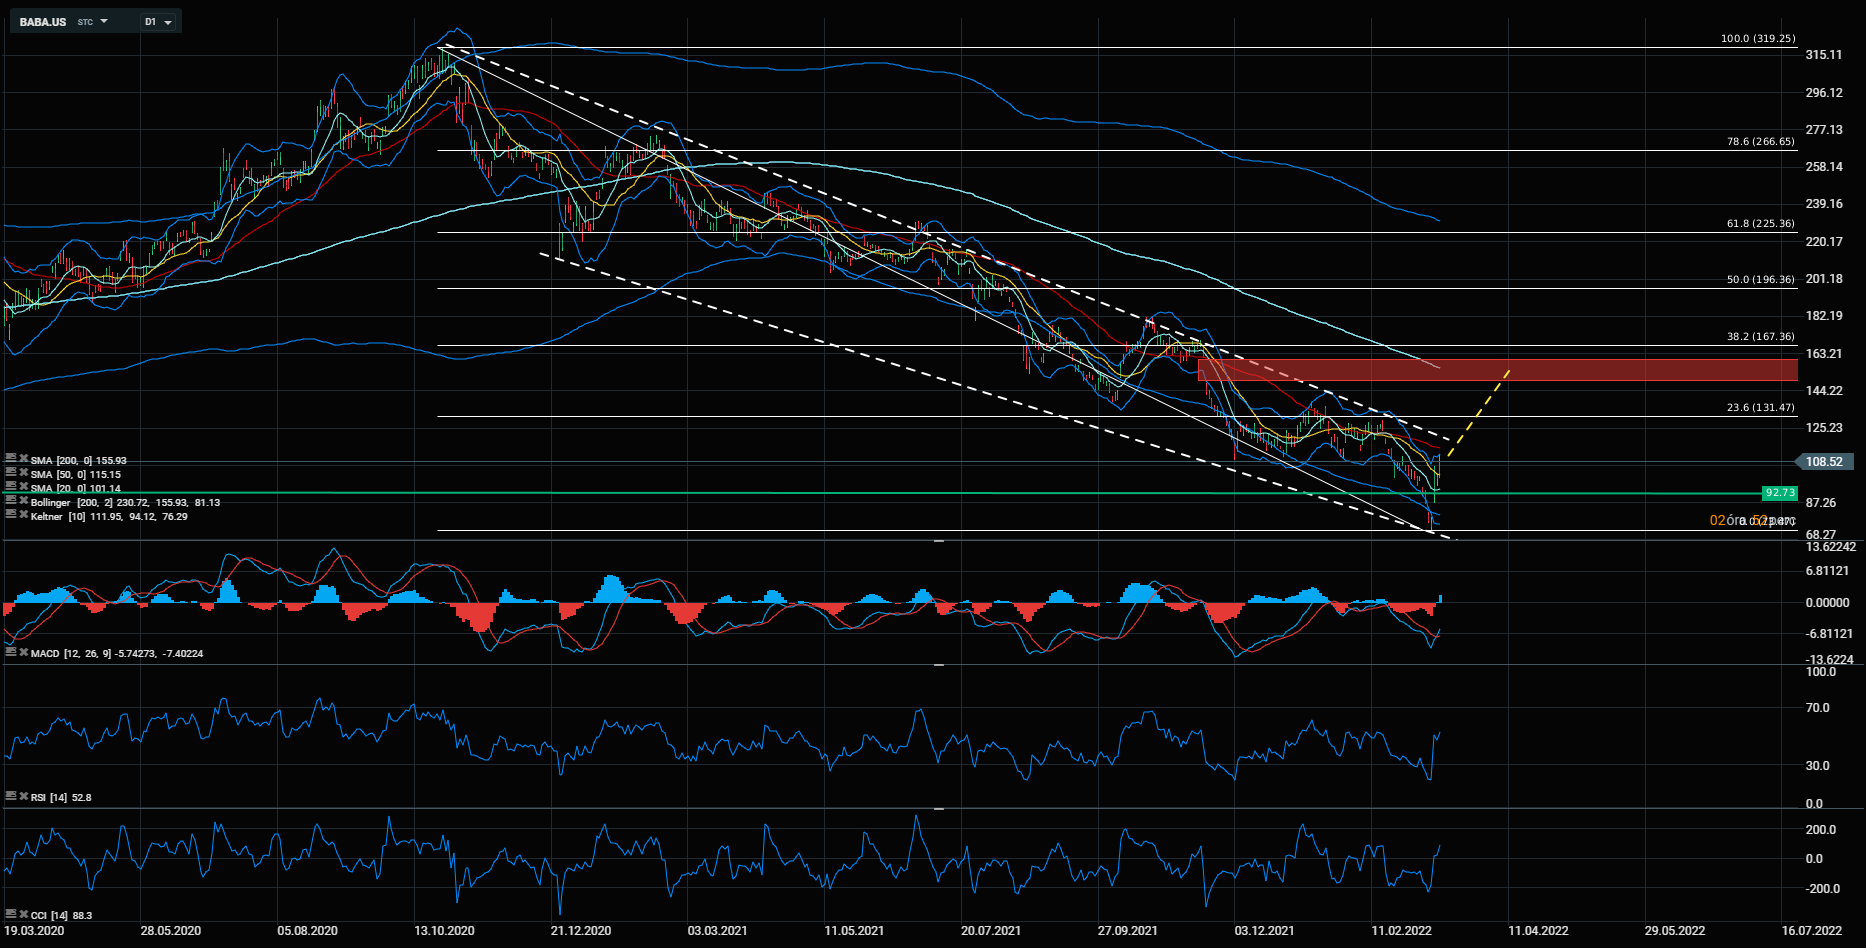
Task: Open the RSI settings icon
Action: [11, 796]
